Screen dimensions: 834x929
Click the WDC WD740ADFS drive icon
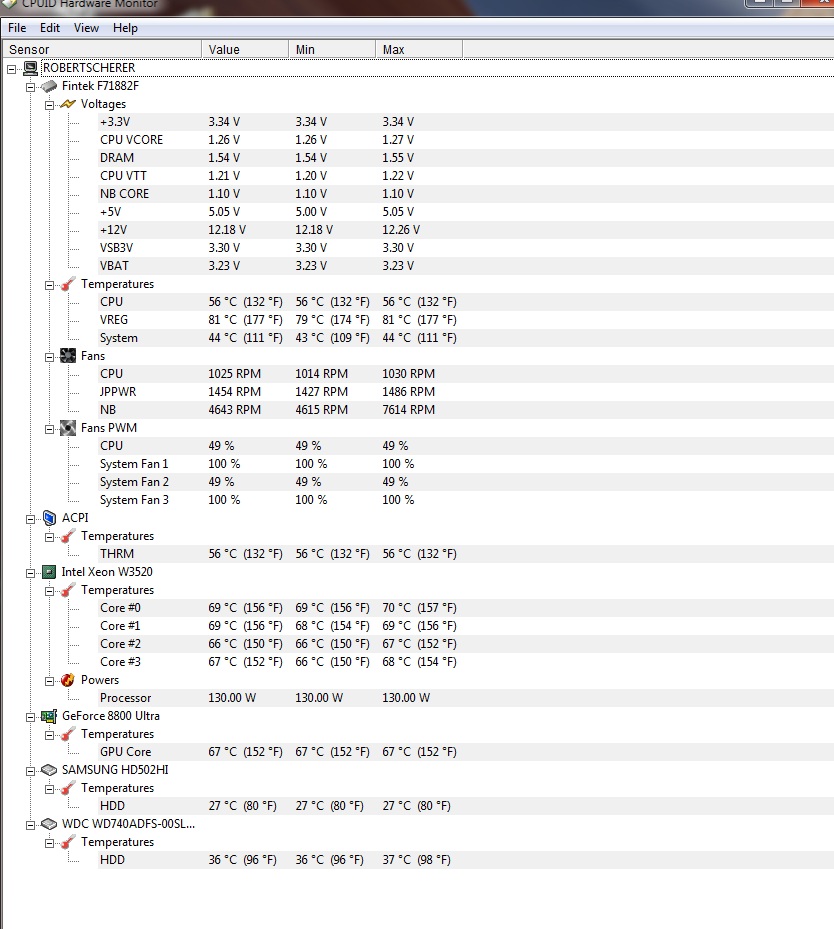tap(49, 824)
